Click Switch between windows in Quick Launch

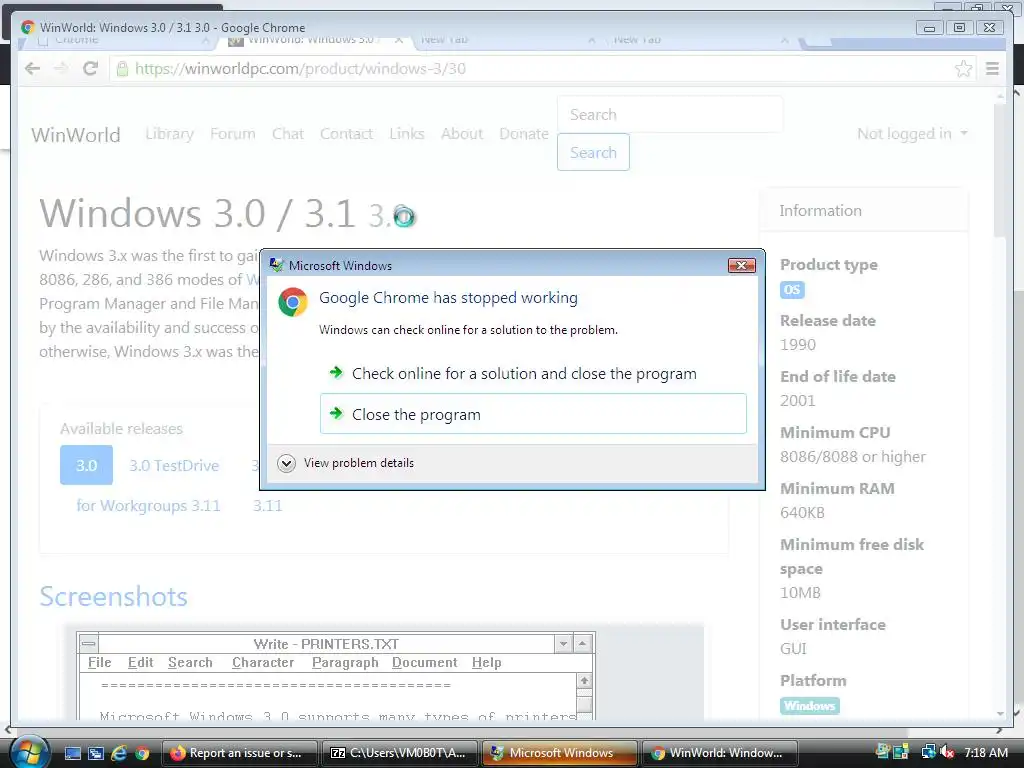tap(95, 753)
